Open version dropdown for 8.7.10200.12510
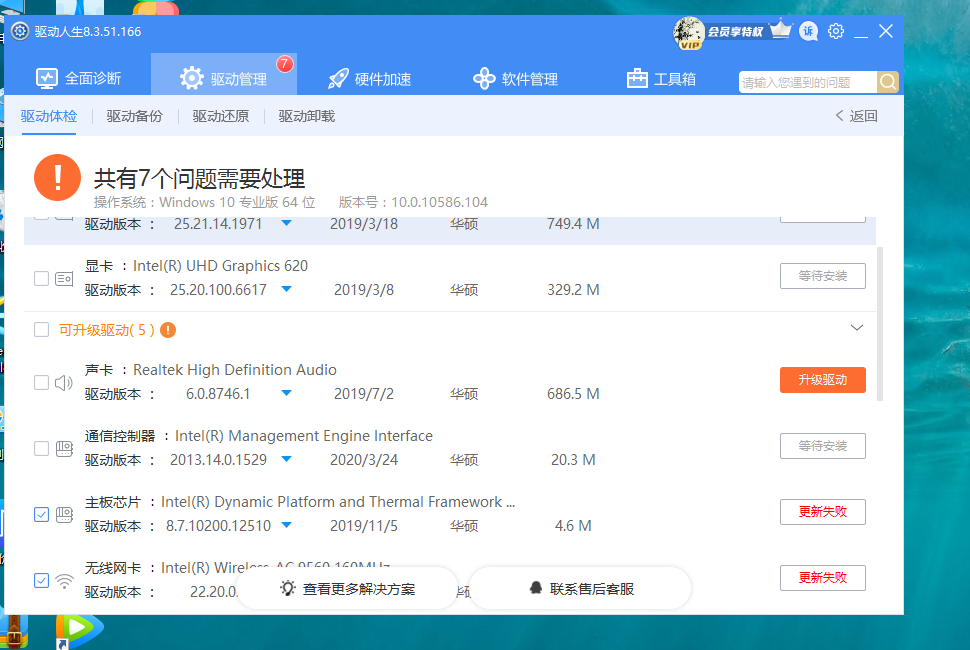The image size is (970, 650). click(x=286, y=525)
